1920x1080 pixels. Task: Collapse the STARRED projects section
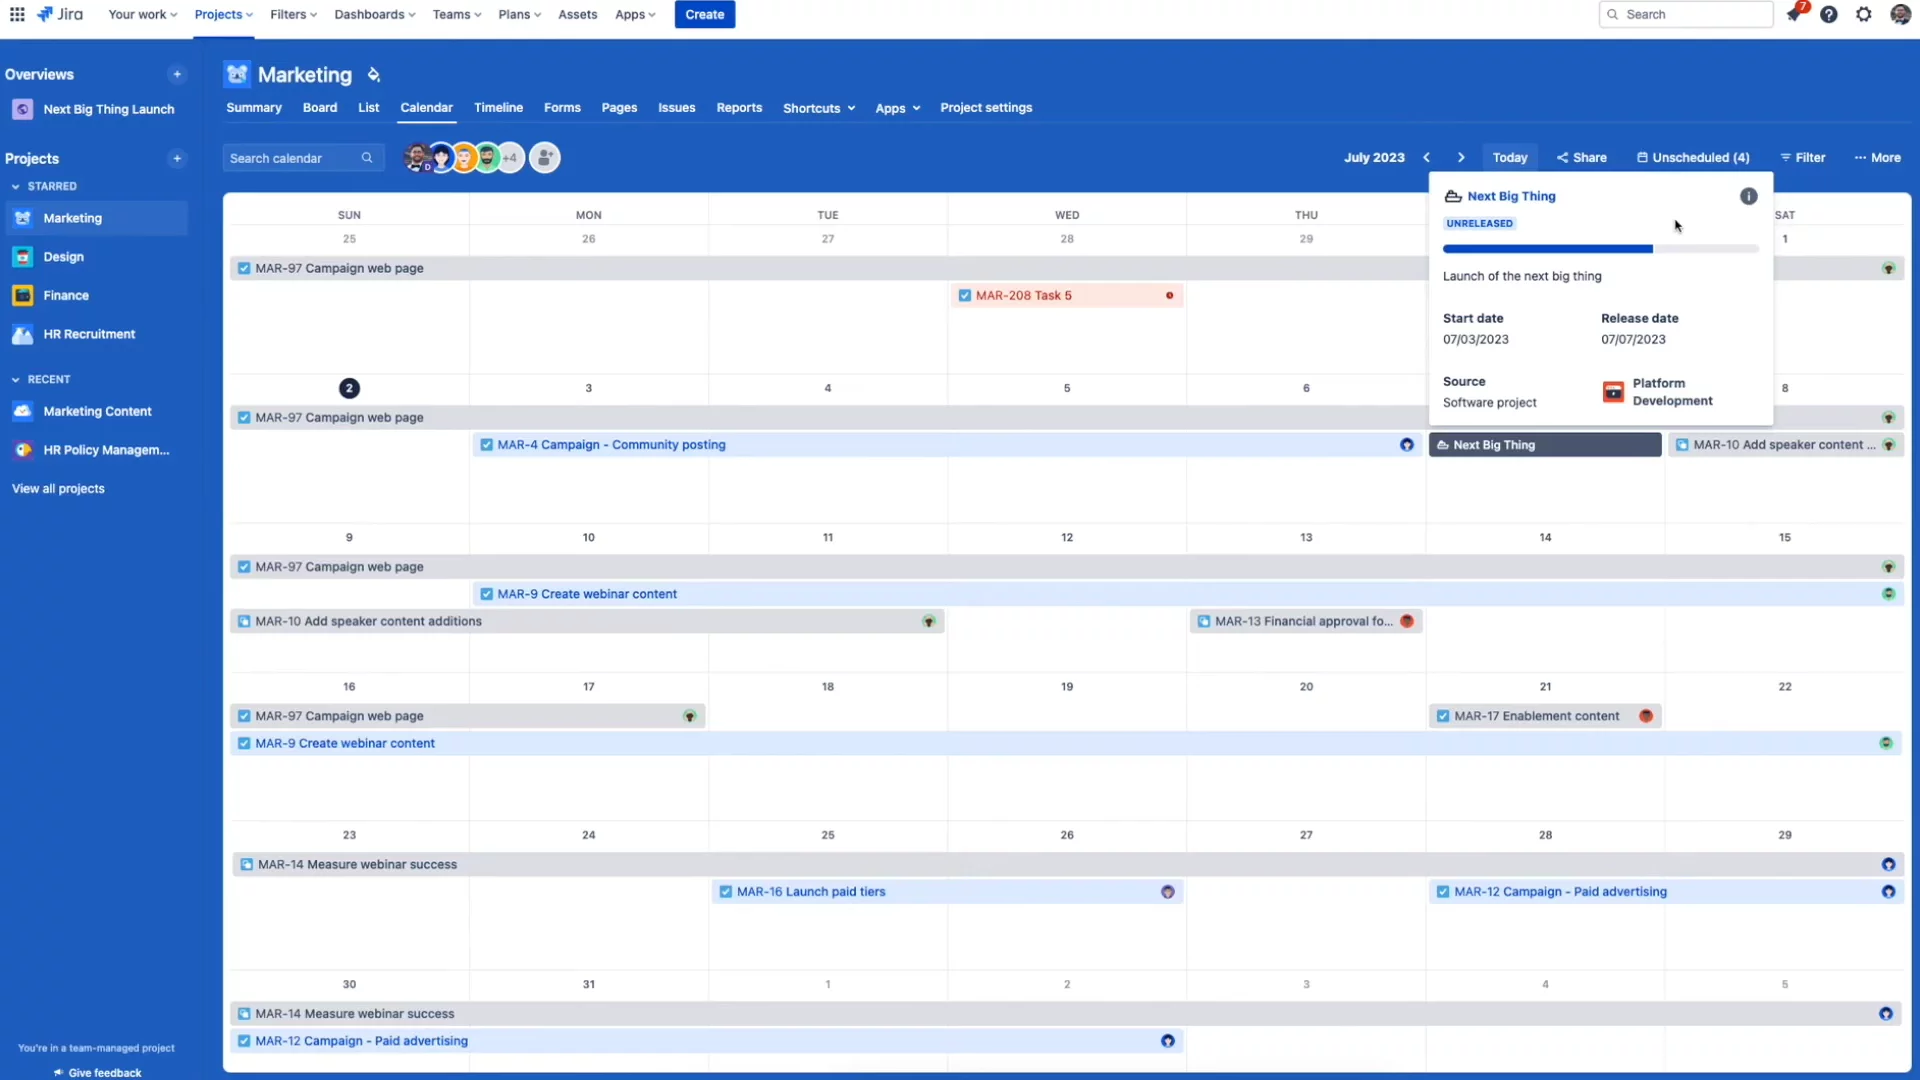(16, 187)
